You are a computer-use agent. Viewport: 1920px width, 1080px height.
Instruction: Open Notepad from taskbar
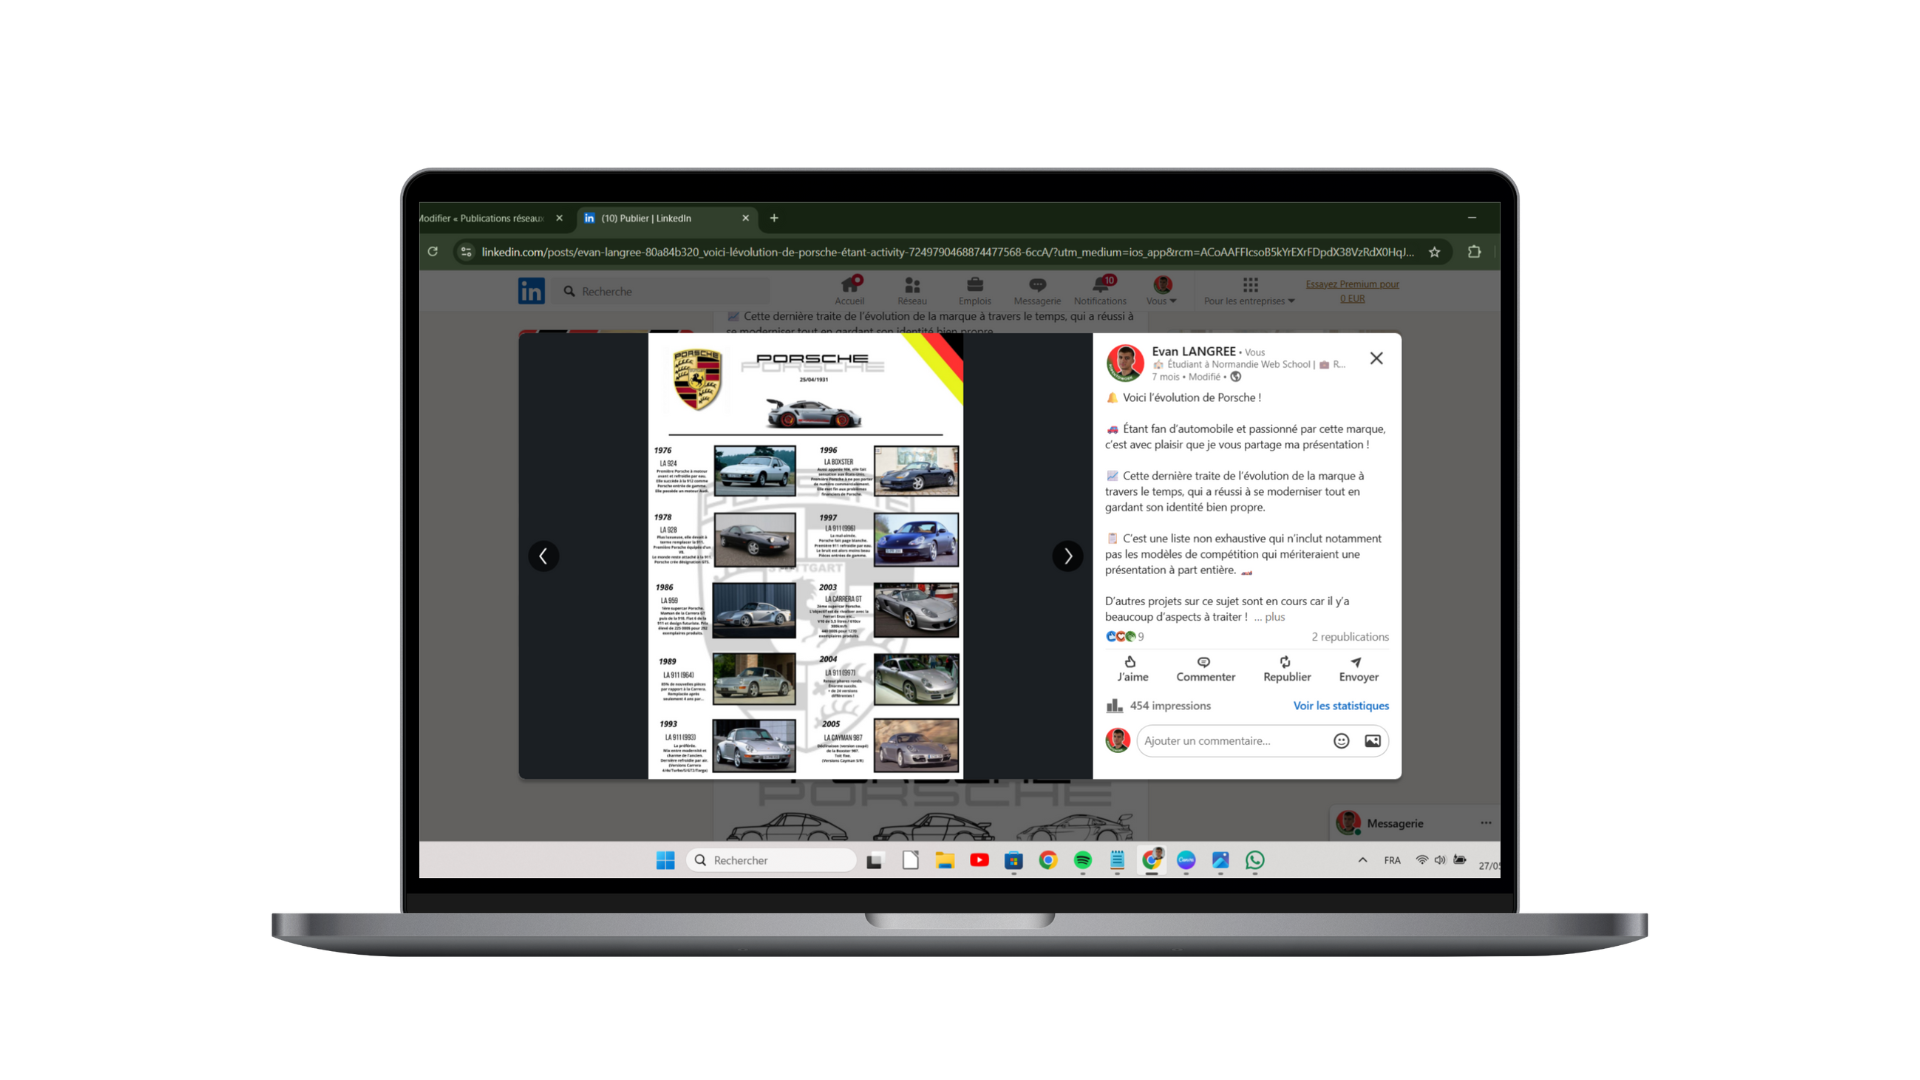click(x=1117, y=860)
